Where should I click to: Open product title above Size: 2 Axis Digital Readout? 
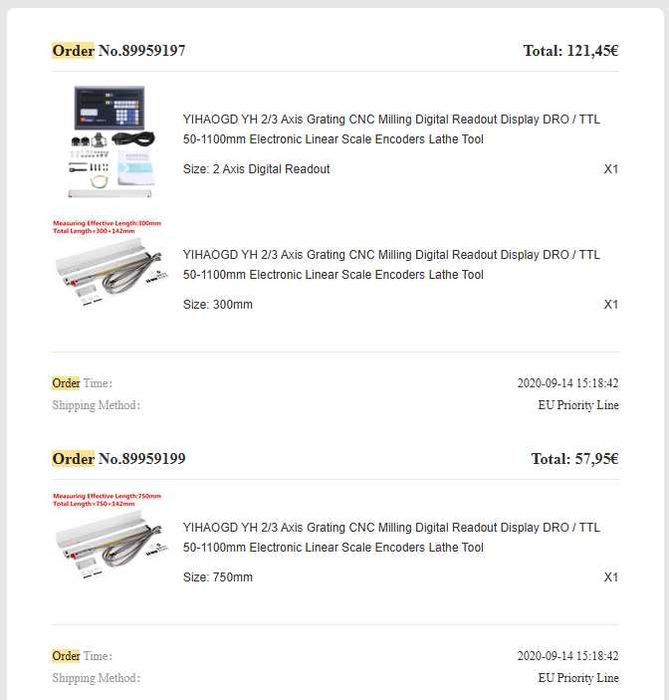(391, 129)
